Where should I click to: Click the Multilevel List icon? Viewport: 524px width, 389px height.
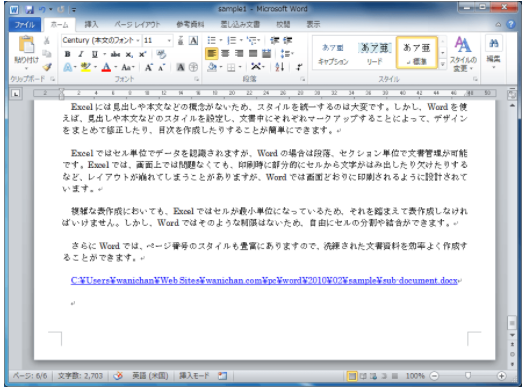click(252, 41)
